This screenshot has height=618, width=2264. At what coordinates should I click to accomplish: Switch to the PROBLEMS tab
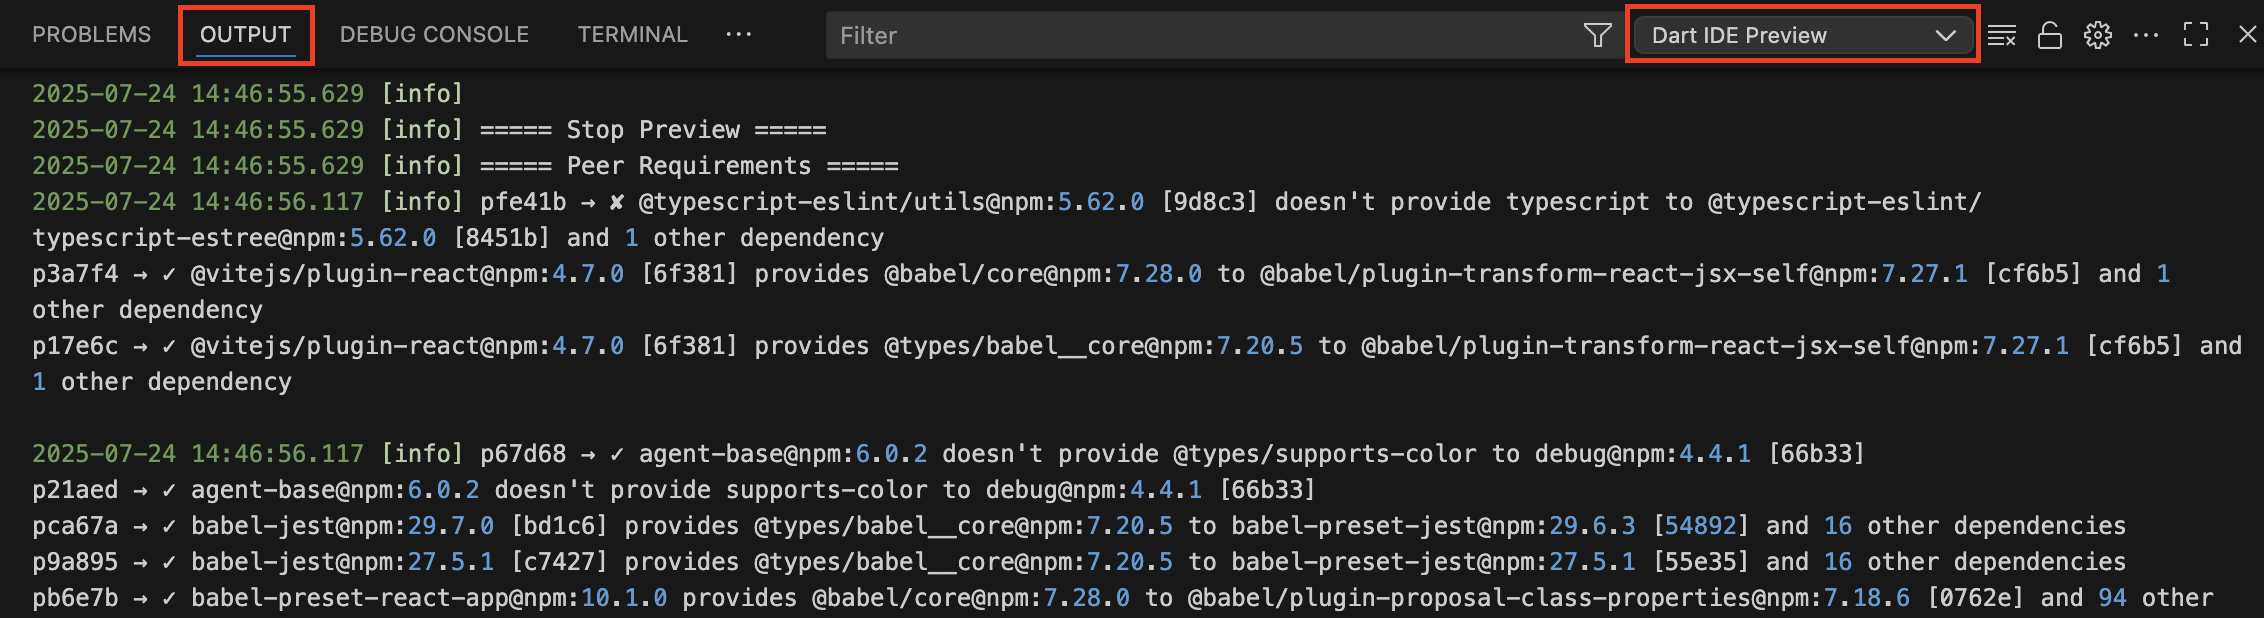click(91, 35)
